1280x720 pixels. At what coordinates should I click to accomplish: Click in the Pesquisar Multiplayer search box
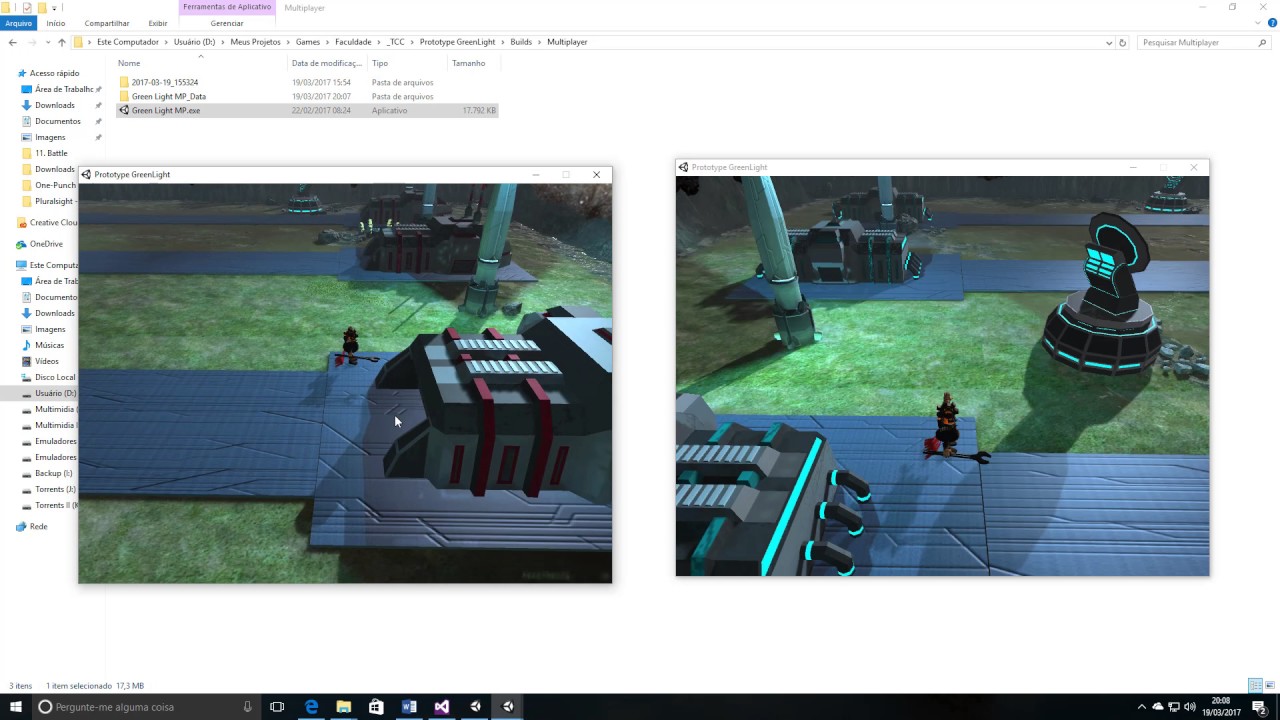click(x=1203, y=43)
